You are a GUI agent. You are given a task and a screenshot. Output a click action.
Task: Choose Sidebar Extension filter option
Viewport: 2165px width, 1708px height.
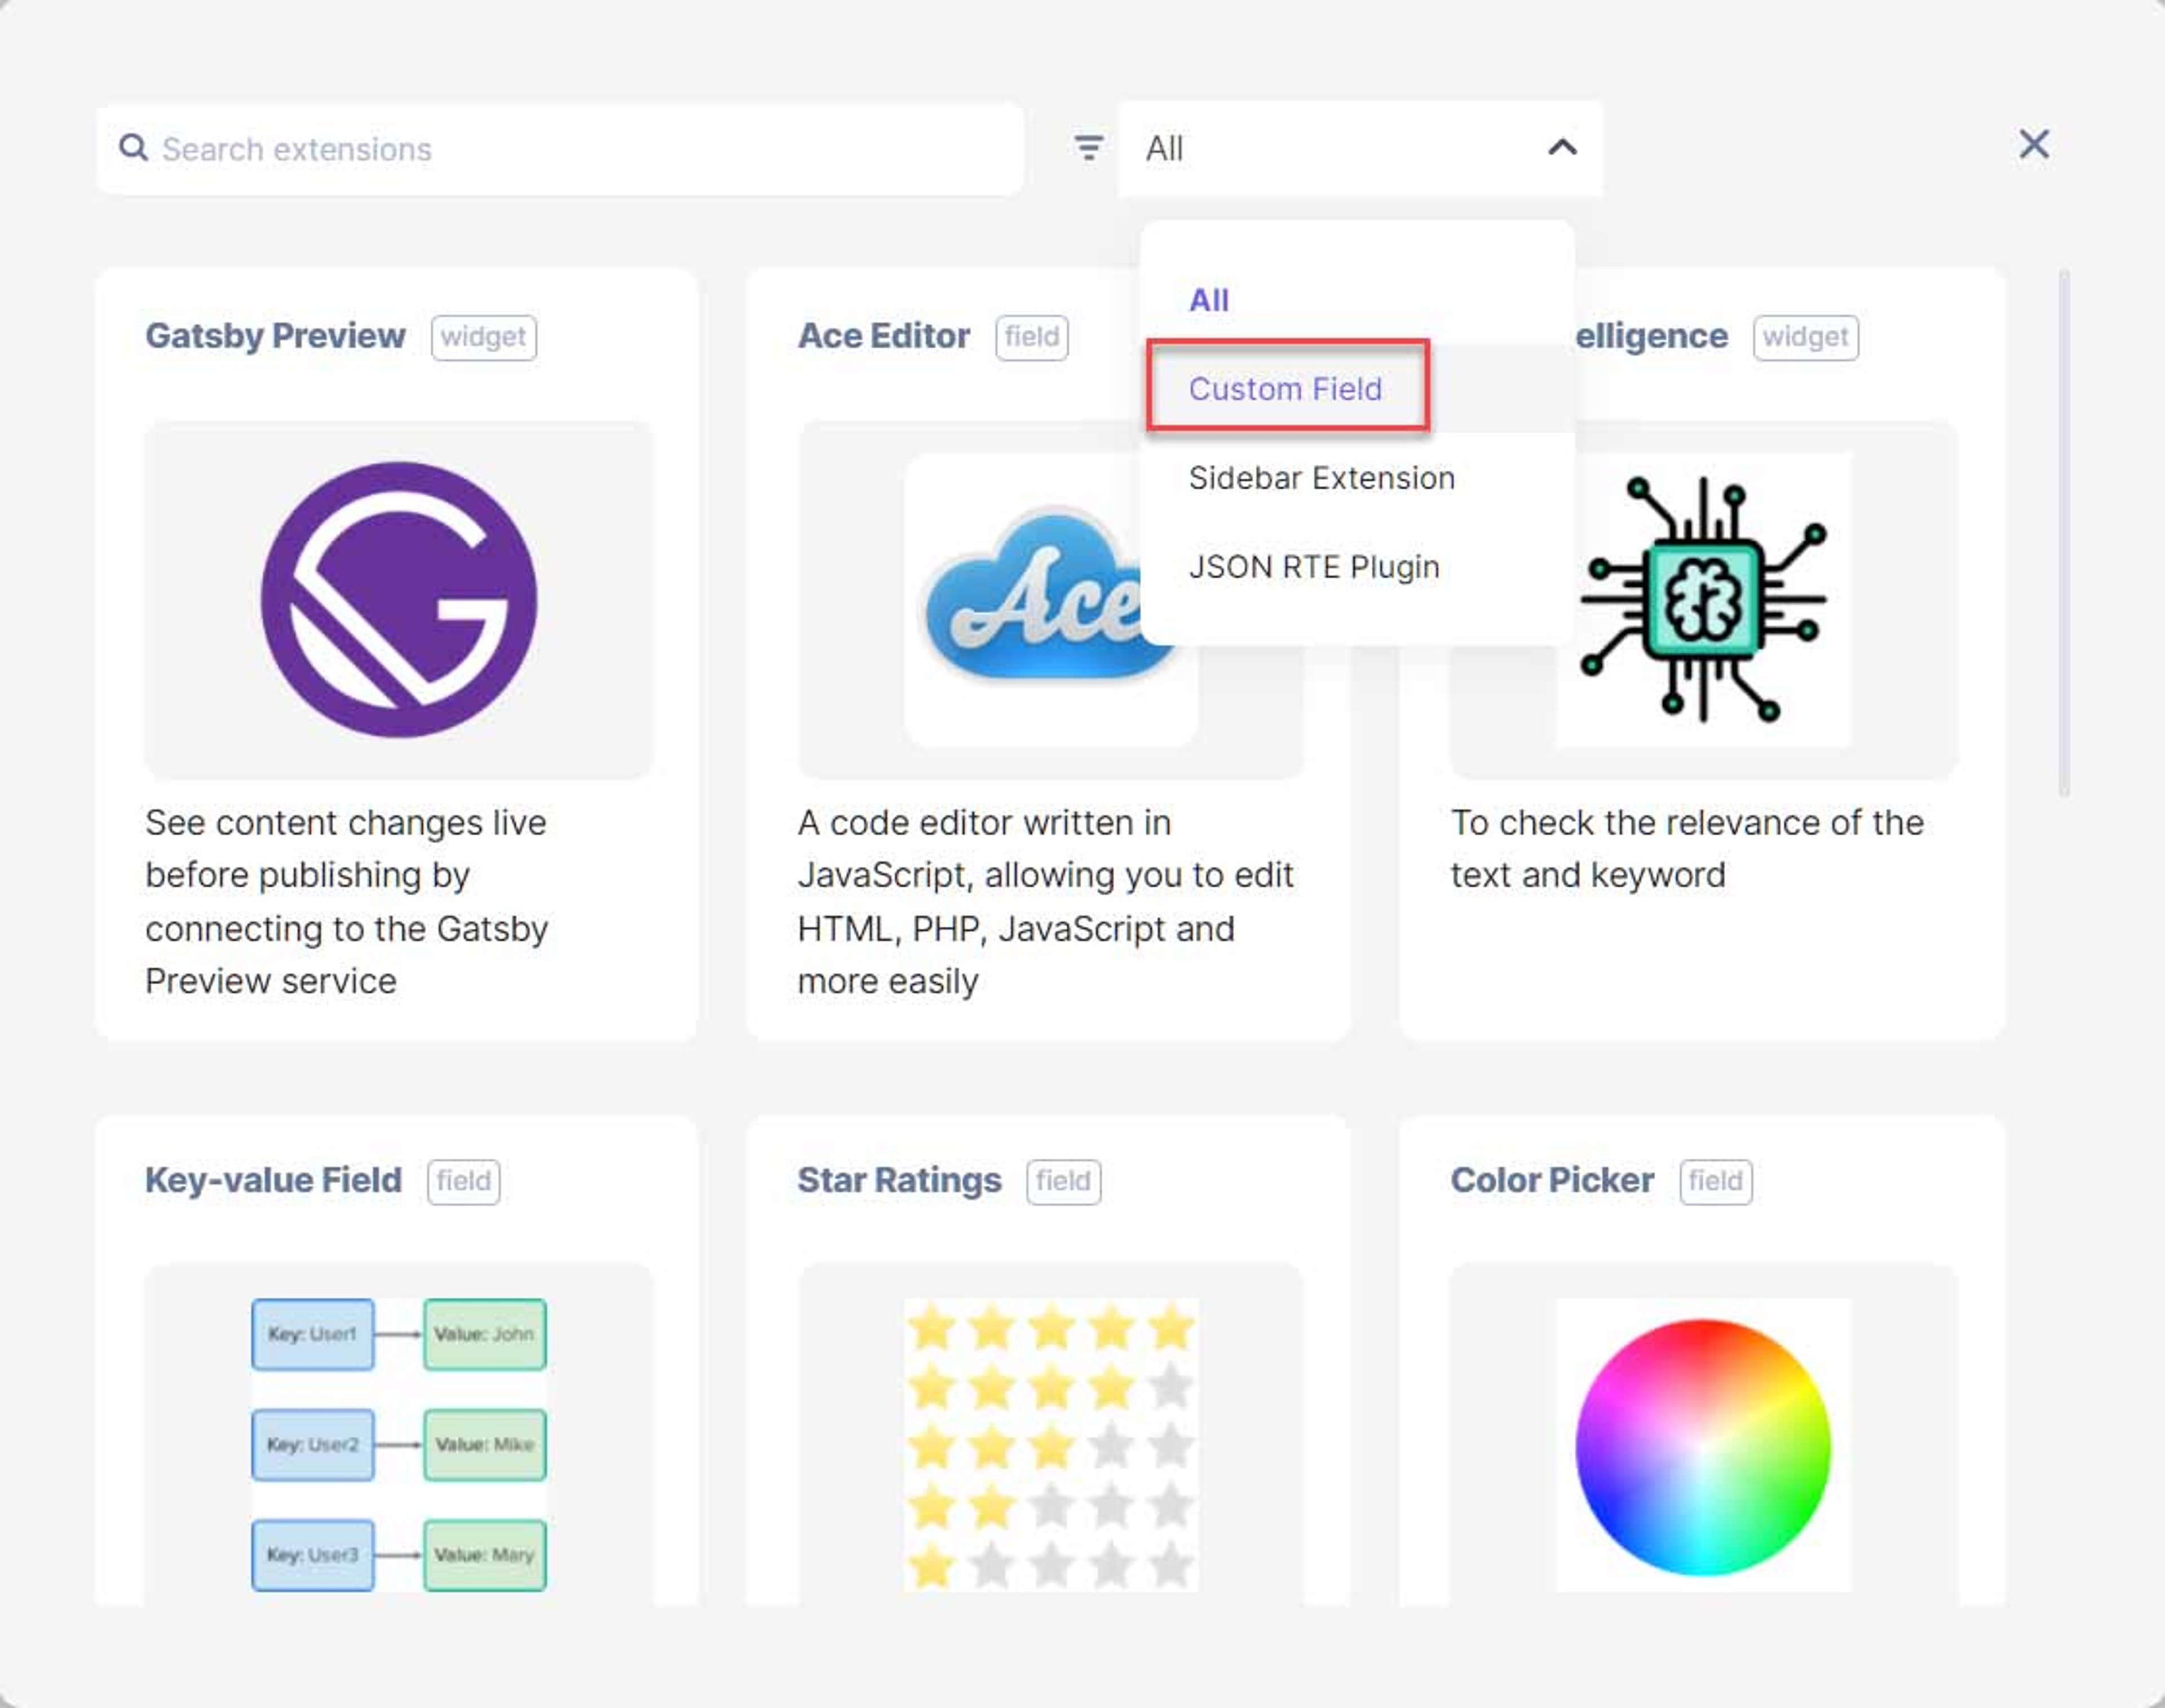coord(1321,478)
